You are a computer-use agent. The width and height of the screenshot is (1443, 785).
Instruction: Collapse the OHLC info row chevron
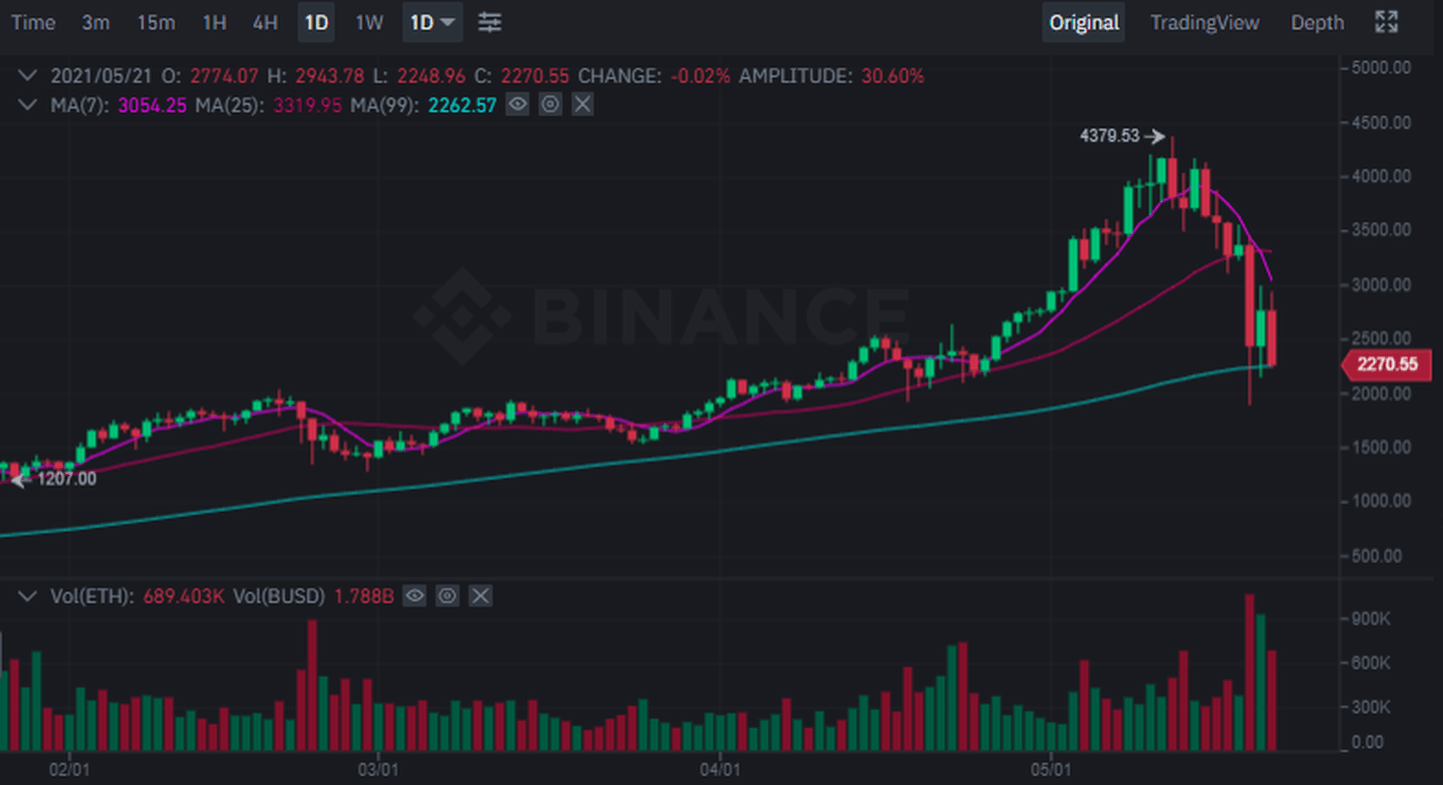pos(28,76)
